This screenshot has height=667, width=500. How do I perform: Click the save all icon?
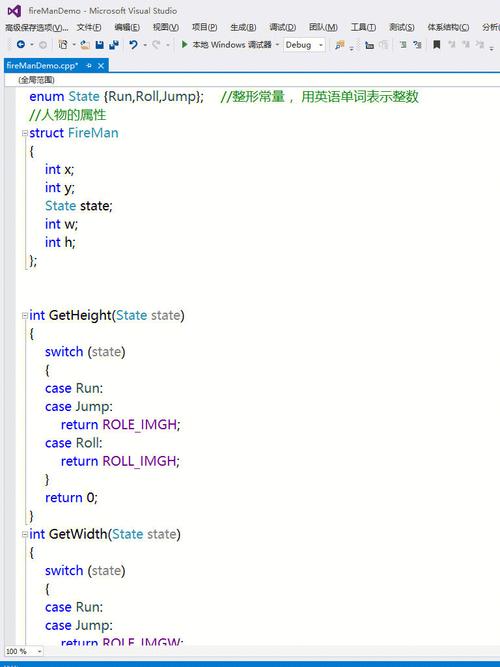114,44
